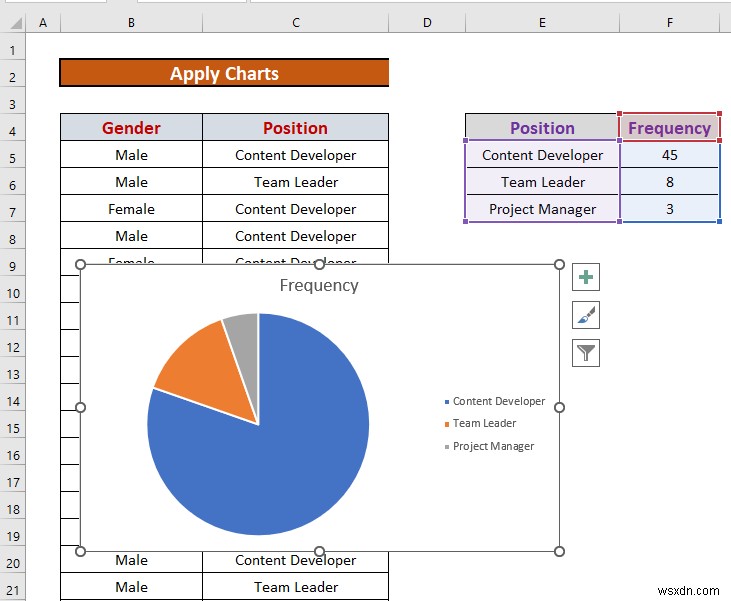Screen dimensions: 731x601
Task: Select the Gender header cell
Action: click(x=131, y=128)
